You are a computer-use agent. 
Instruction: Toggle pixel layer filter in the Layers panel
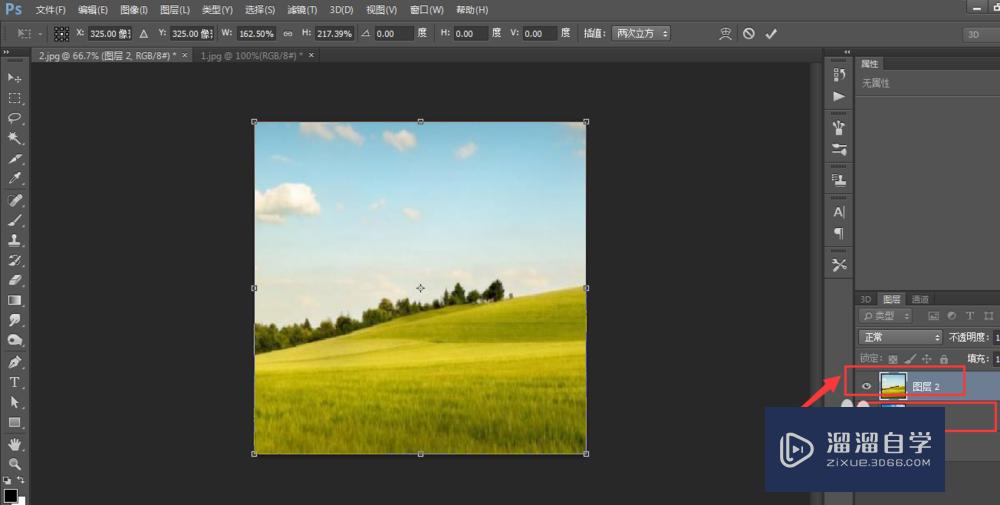point(934,316)
